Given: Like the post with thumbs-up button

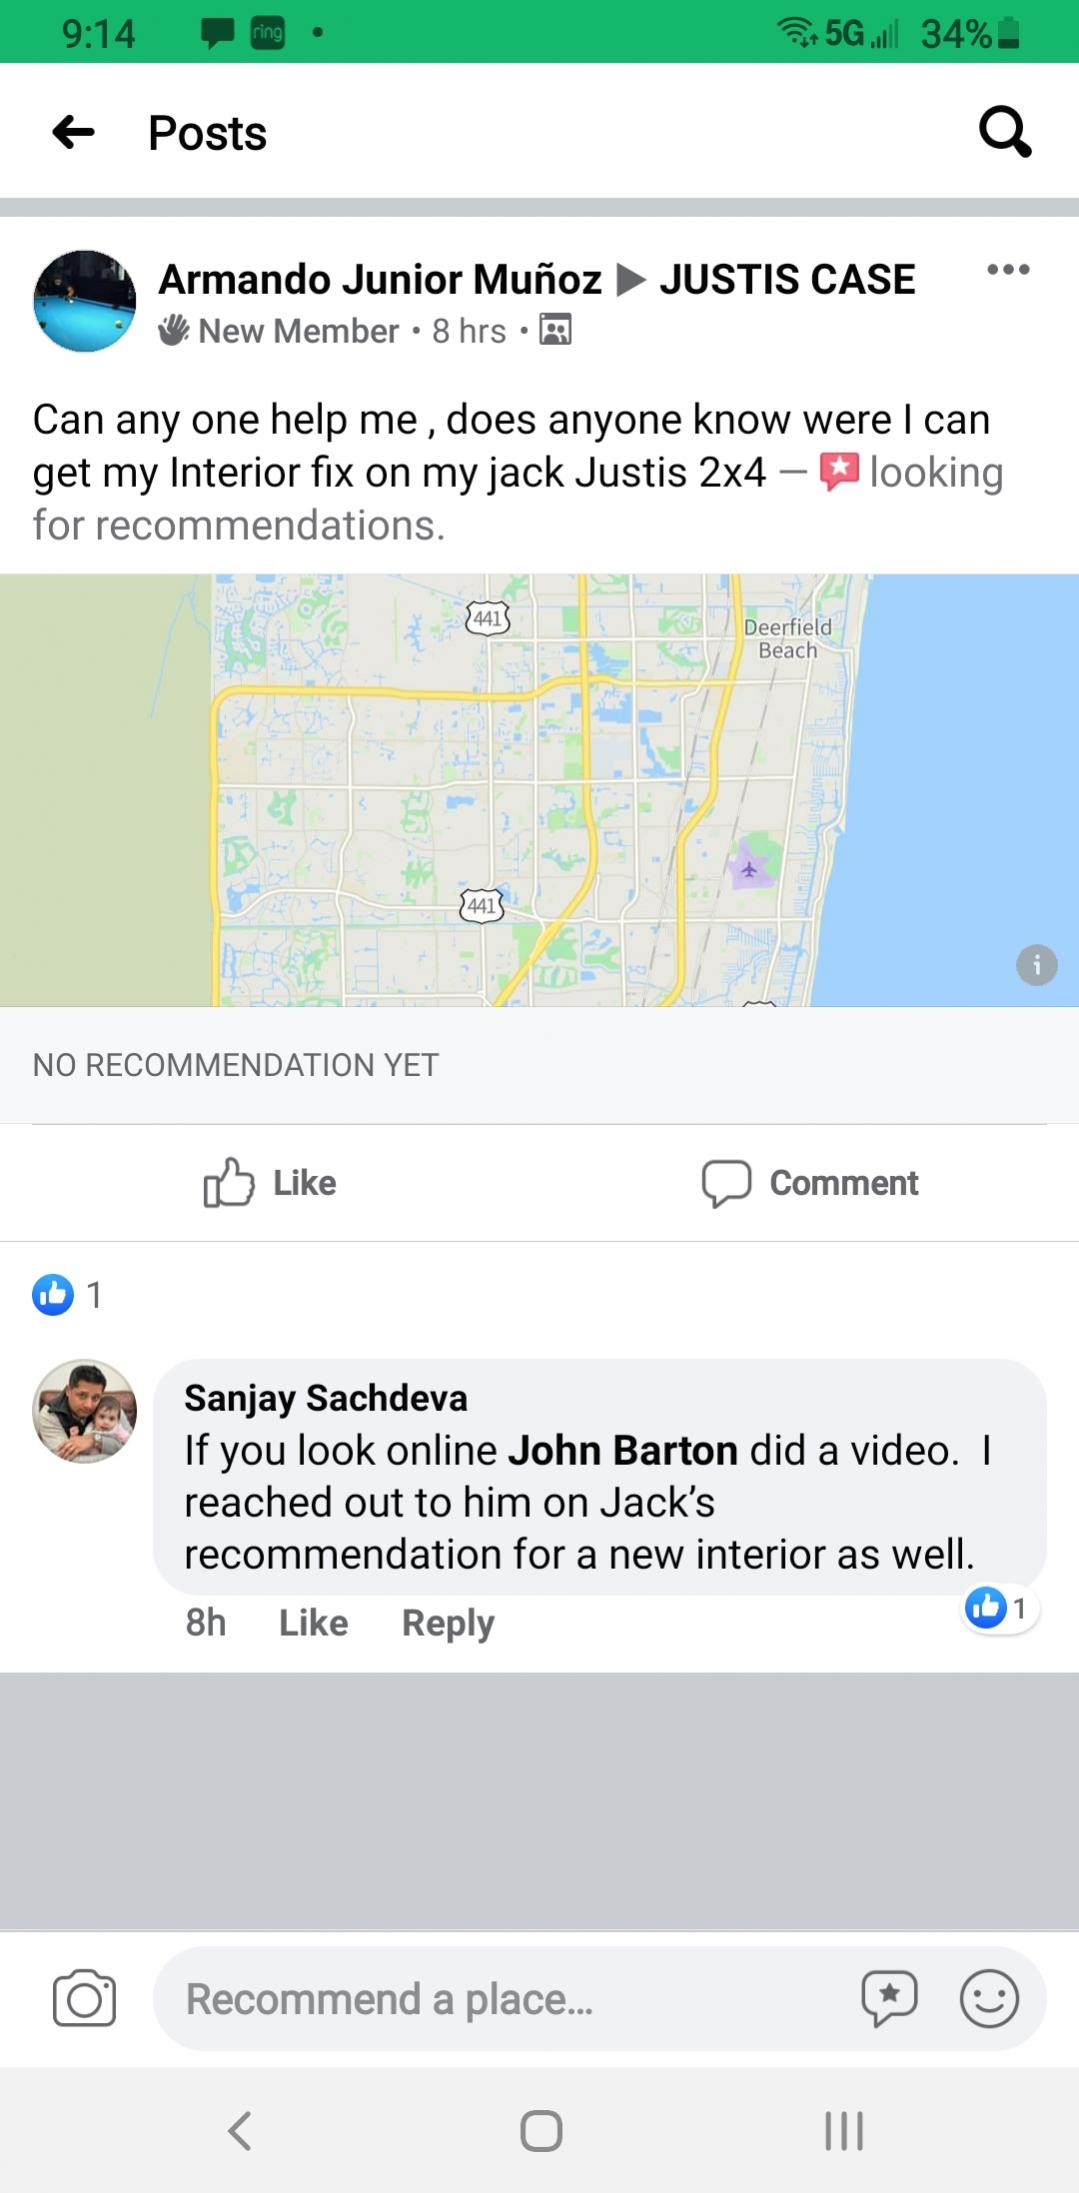Looking at the screenshot, I should click(270, 1182).
